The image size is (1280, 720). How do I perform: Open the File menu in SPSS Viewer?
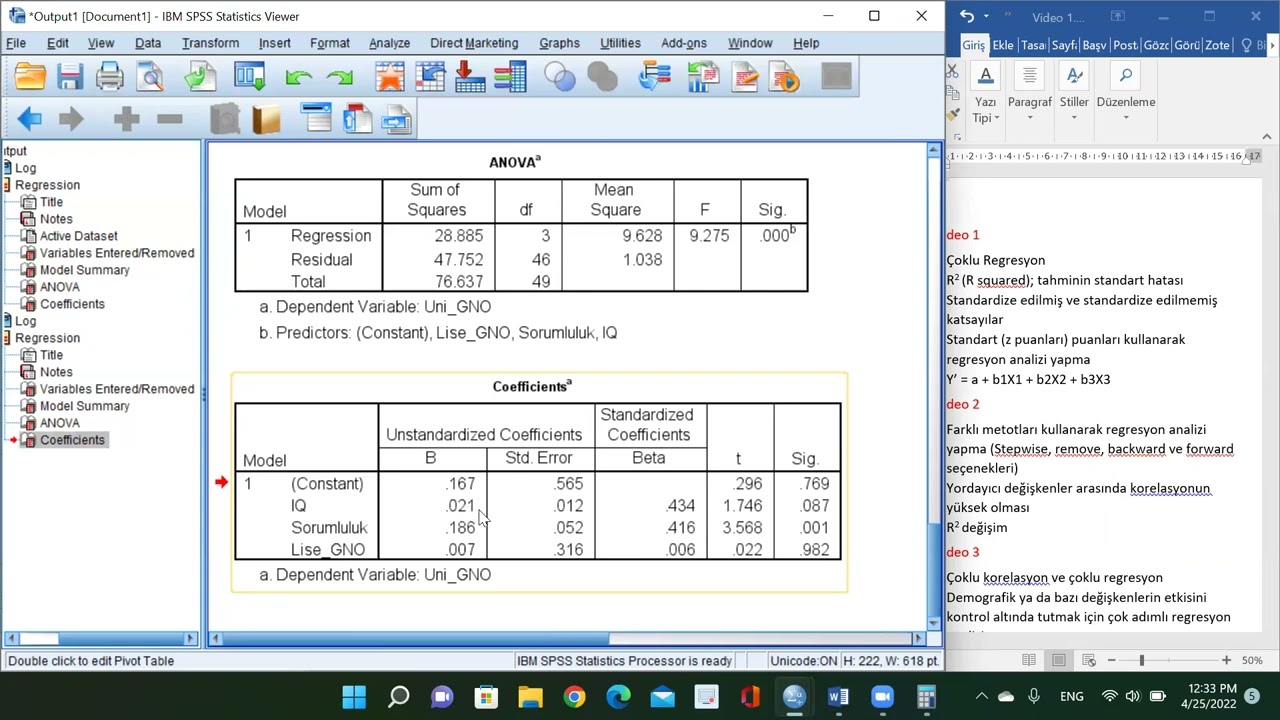[16, 43]
